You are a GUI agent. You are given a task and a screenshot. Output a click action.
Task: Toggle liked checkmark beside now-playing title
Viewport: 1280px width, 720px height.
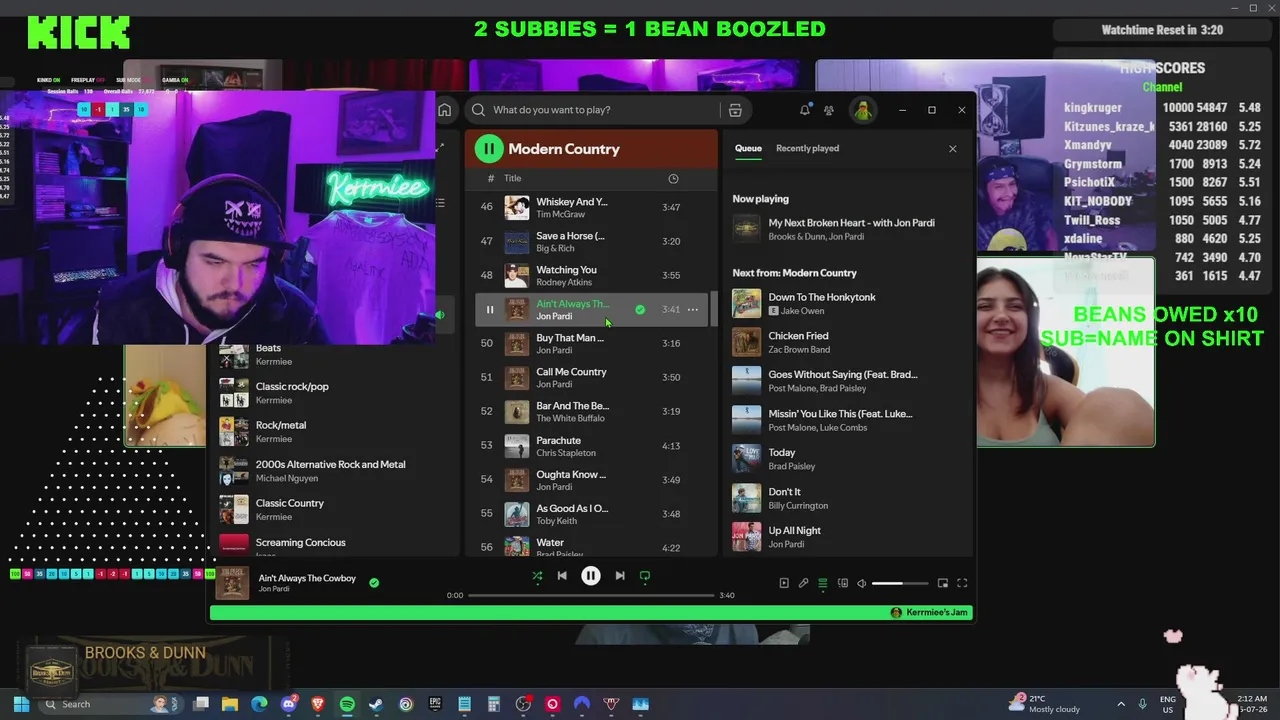point(374,582)
